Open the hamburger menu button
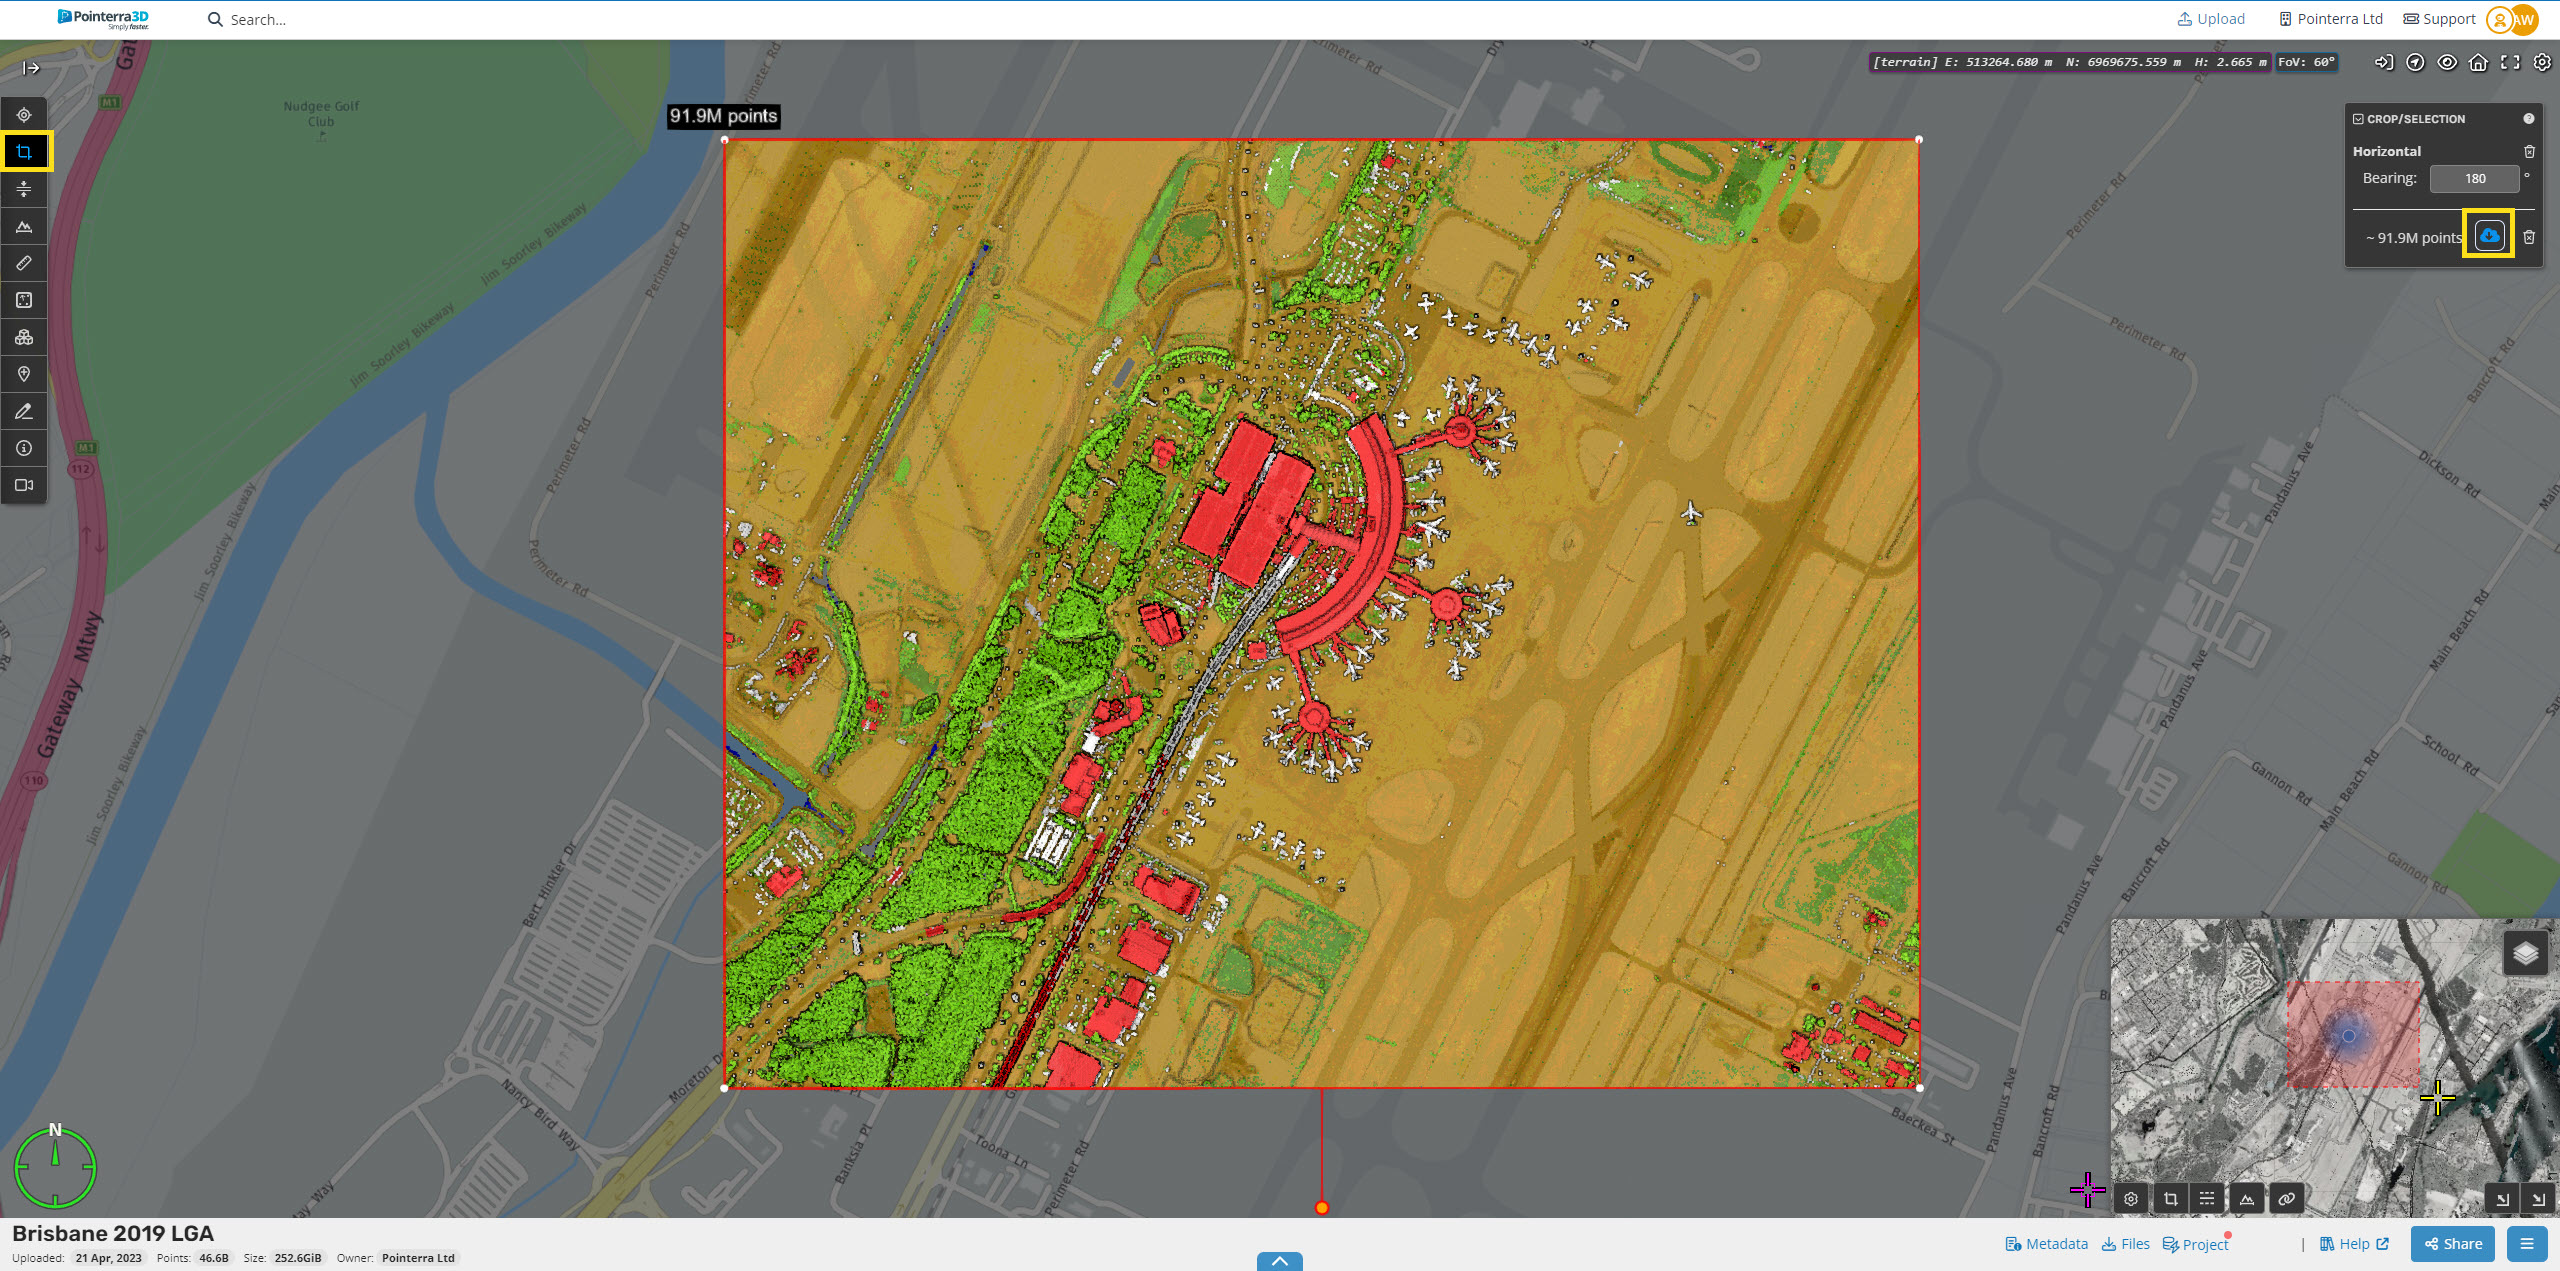 [x=2527, y=1244]
